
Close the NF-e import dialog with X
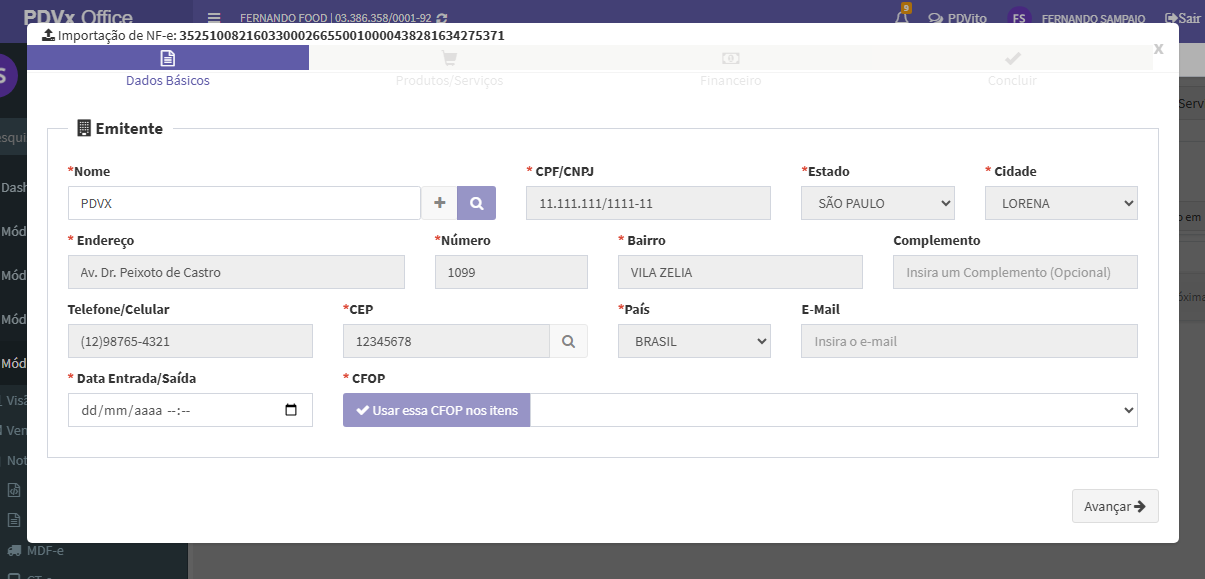[x=1158, y=48]
